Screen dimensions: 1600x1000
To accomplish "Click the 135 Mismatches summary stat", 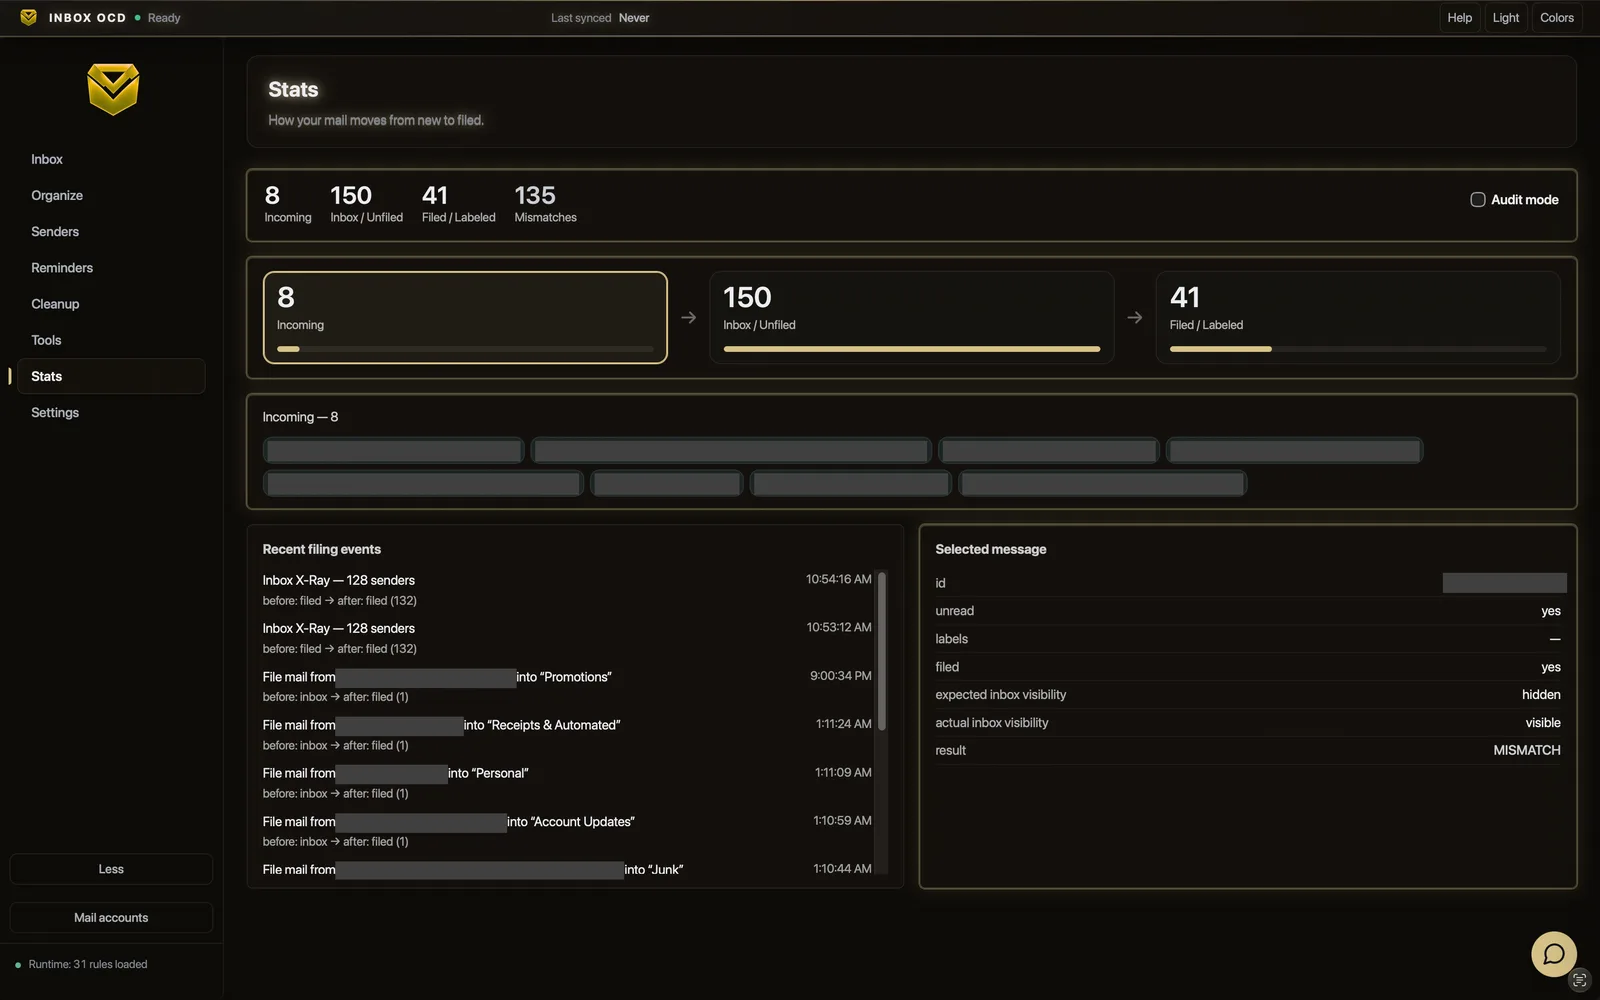I will pyautogui.click(x=545, y=203).
